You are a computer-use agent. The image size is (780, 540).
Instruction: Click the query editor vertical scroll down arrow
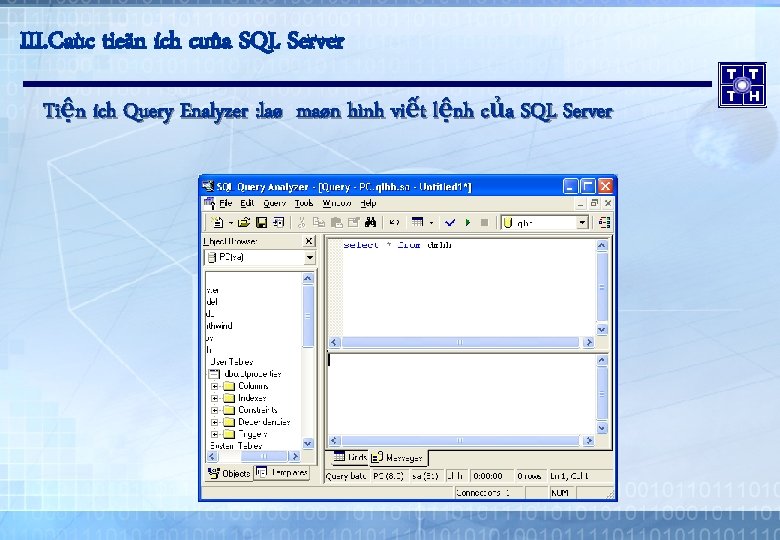pos(602,330)
